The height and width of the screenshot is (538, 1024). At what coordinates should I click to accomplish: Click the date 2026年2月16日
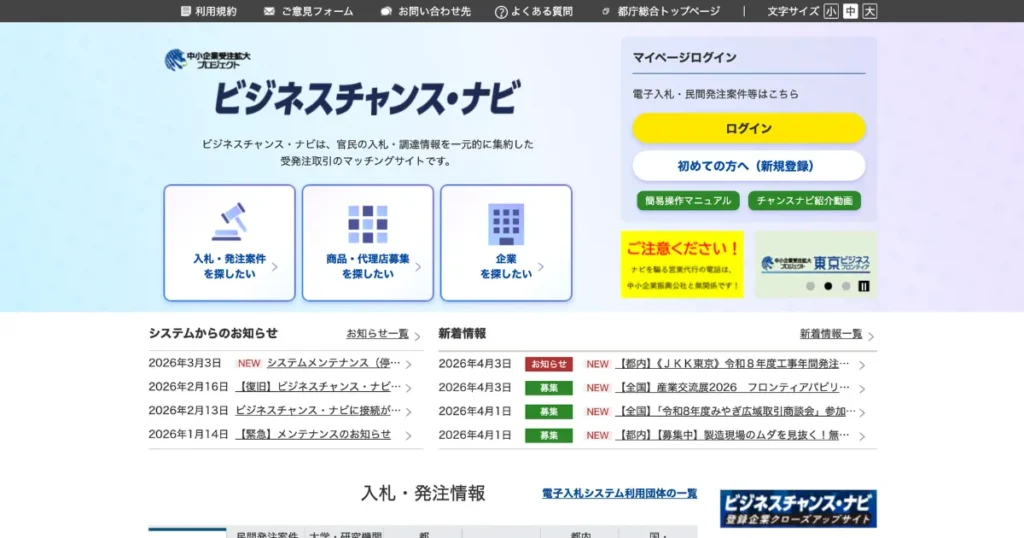(x=188, y=387)
